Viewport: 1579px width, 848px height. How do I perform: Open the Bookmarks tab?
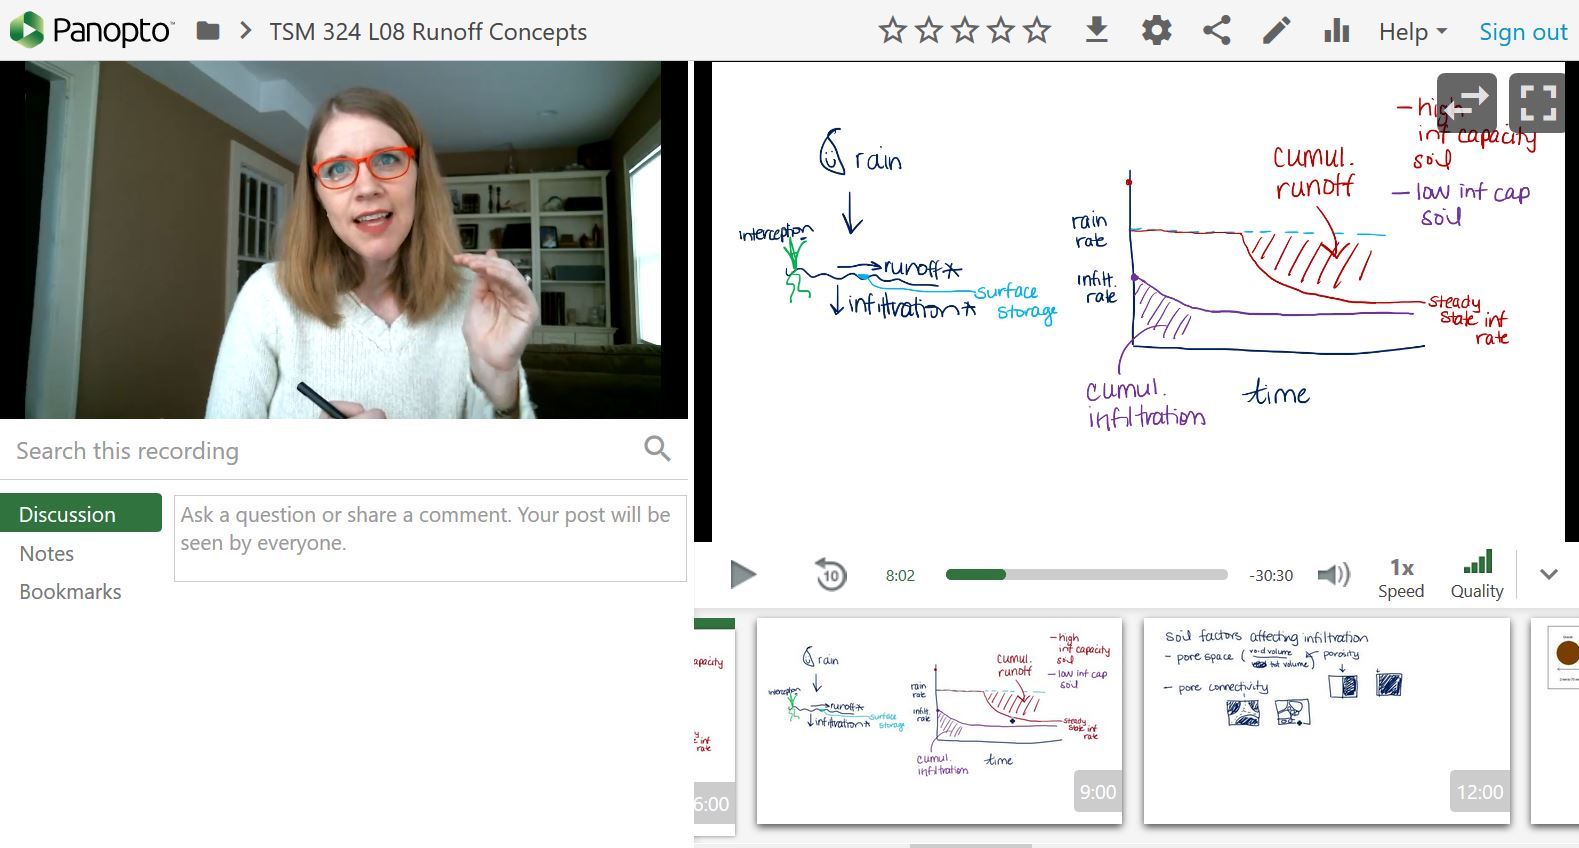70,591
